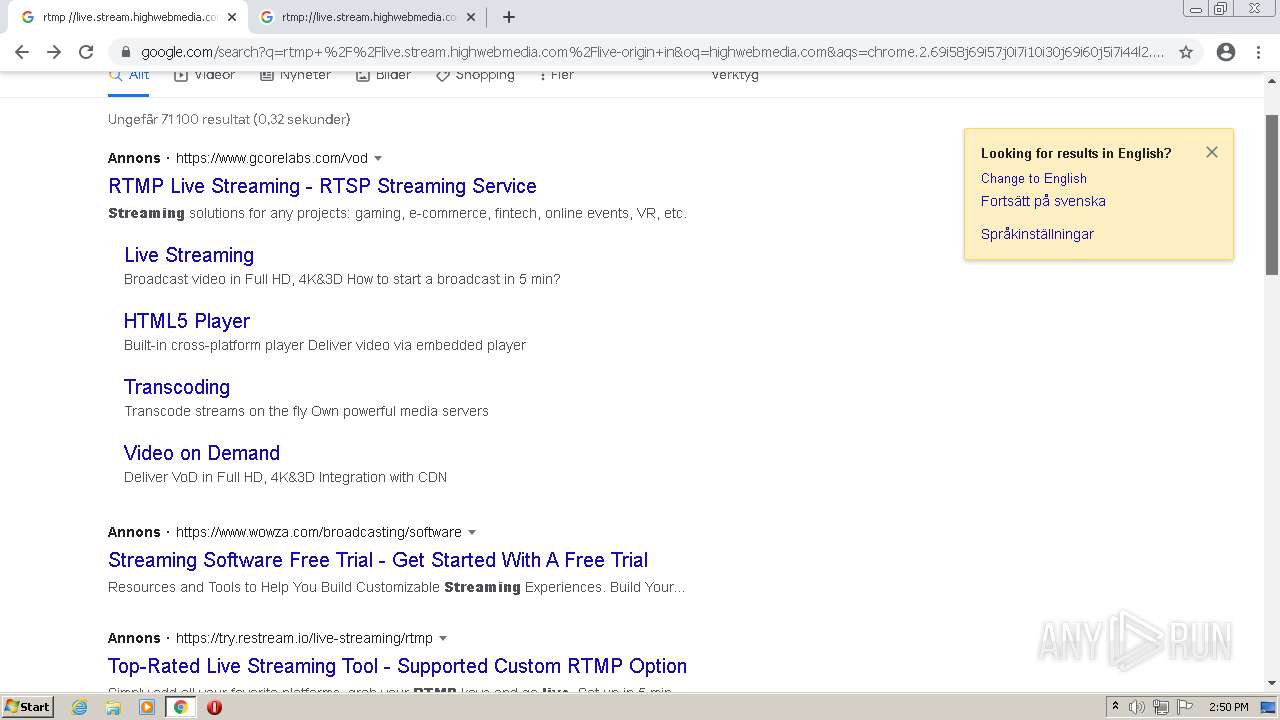This screenshot has height=720, width=1280.
Task: Click the https://www.gcorelabs.com/vod ad URL
Action: point(272,158)
